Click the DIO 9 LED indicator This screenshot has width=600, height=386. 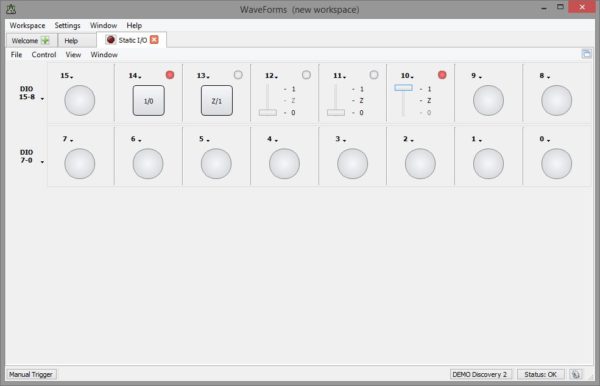(x=488, y=100)
